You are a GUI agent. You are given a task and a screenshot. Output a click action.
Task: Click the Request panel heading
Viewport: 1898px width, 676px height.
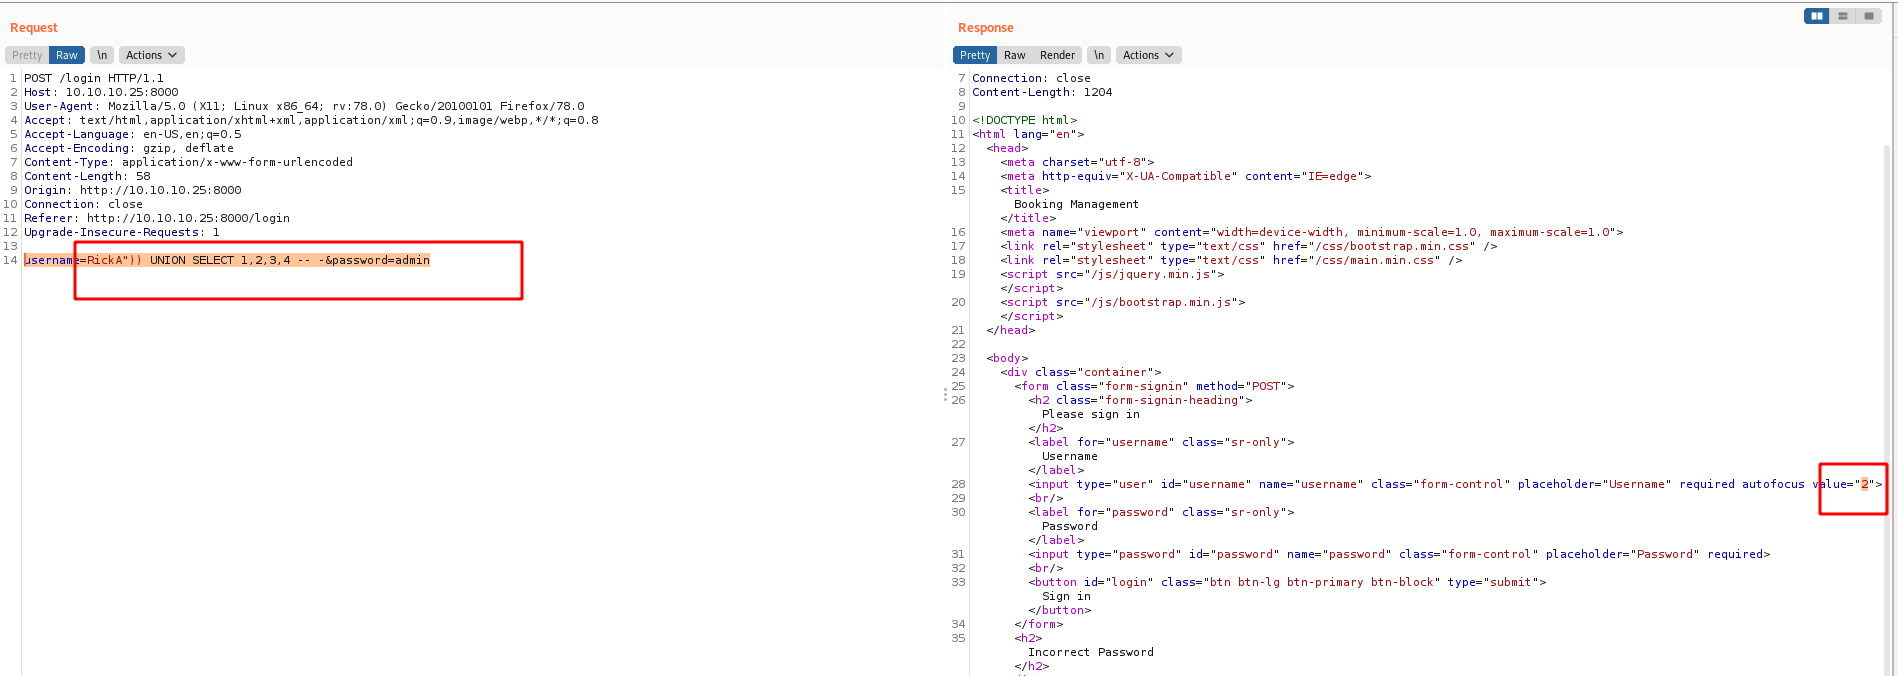(34, 28)
